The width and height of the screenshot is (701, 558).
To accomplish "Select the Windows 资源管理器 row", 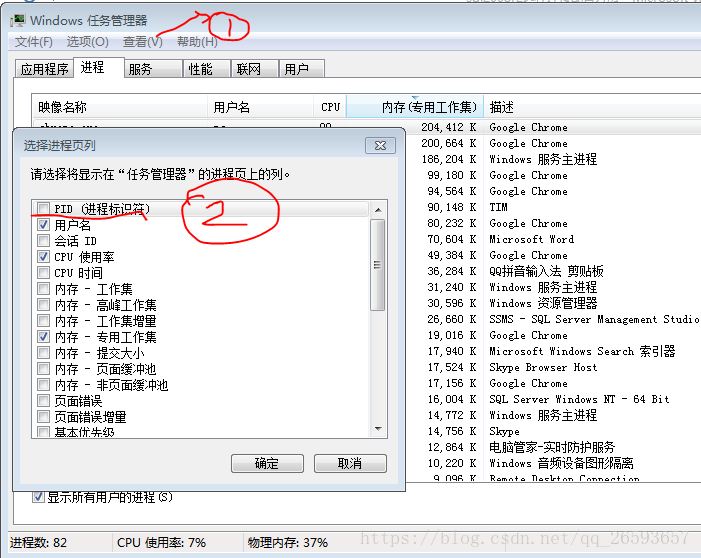I will point(553,303).
